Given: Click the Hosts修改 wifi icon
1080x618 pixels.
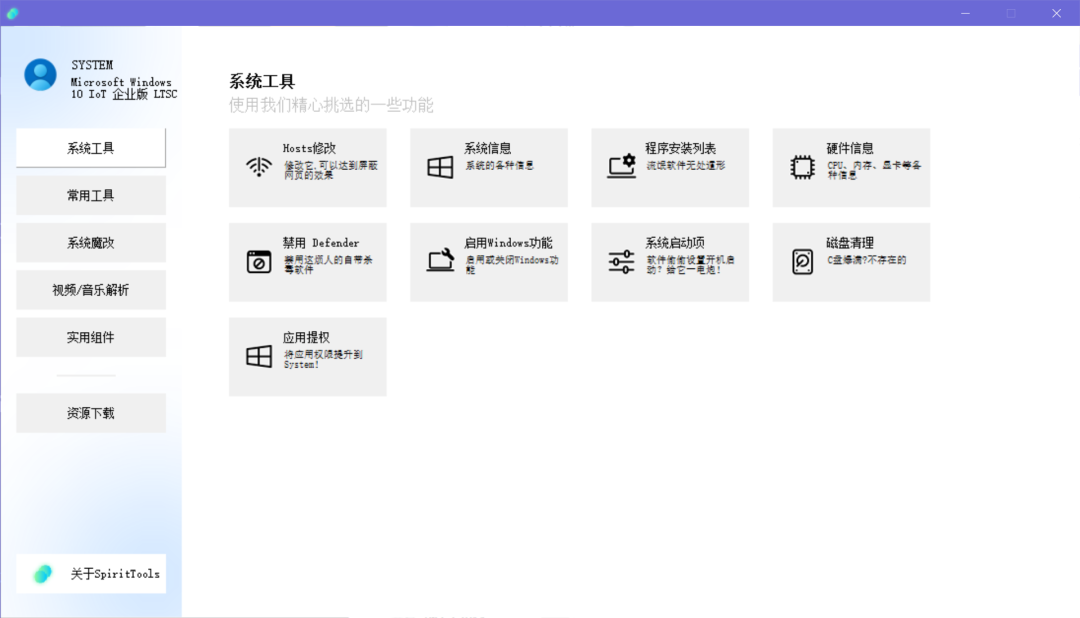Looking at the screenshot, I should [259, 167].
